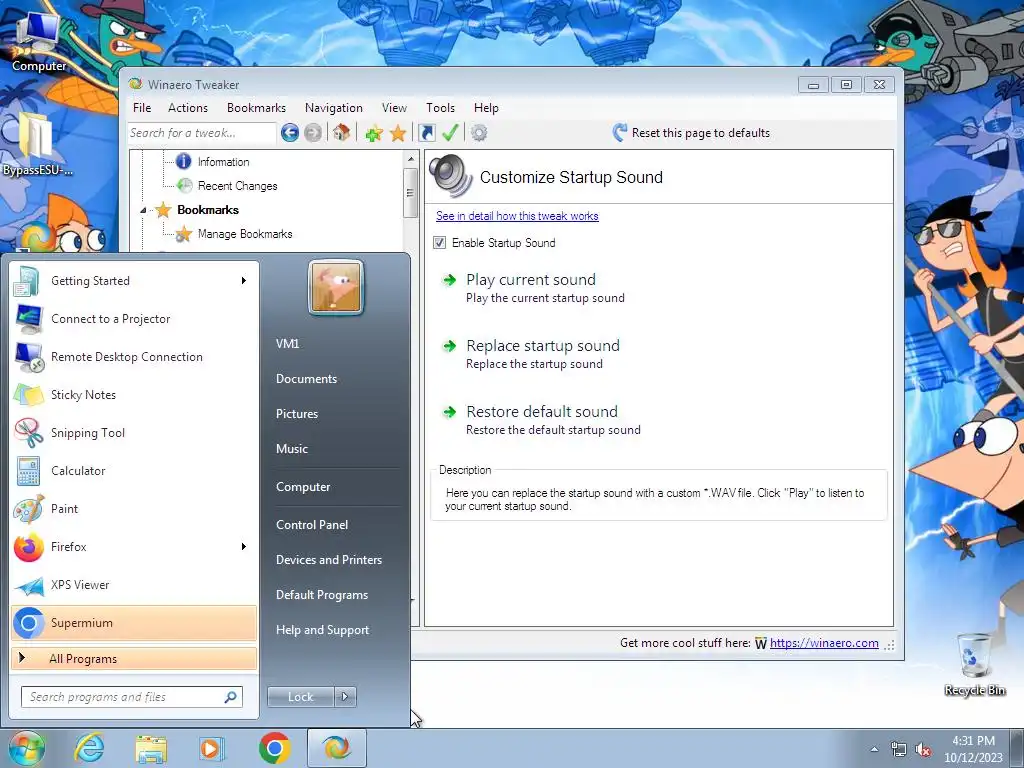This screenshot has width=1024, height=768.
Task: Open the Bookmarks menu
Action: 256,108
